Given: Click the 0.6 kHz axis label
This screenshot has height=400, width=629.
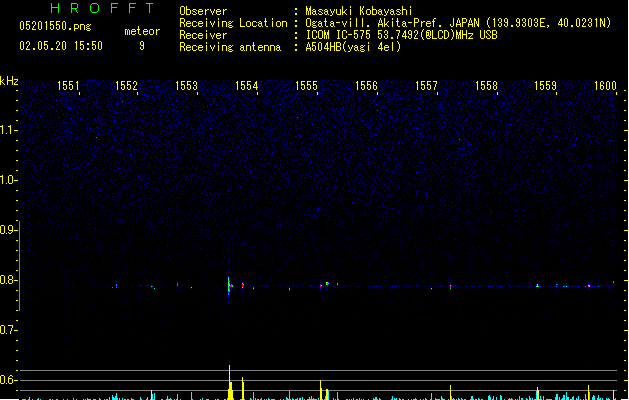Looking at the screenshot, I should pos(8,380).
